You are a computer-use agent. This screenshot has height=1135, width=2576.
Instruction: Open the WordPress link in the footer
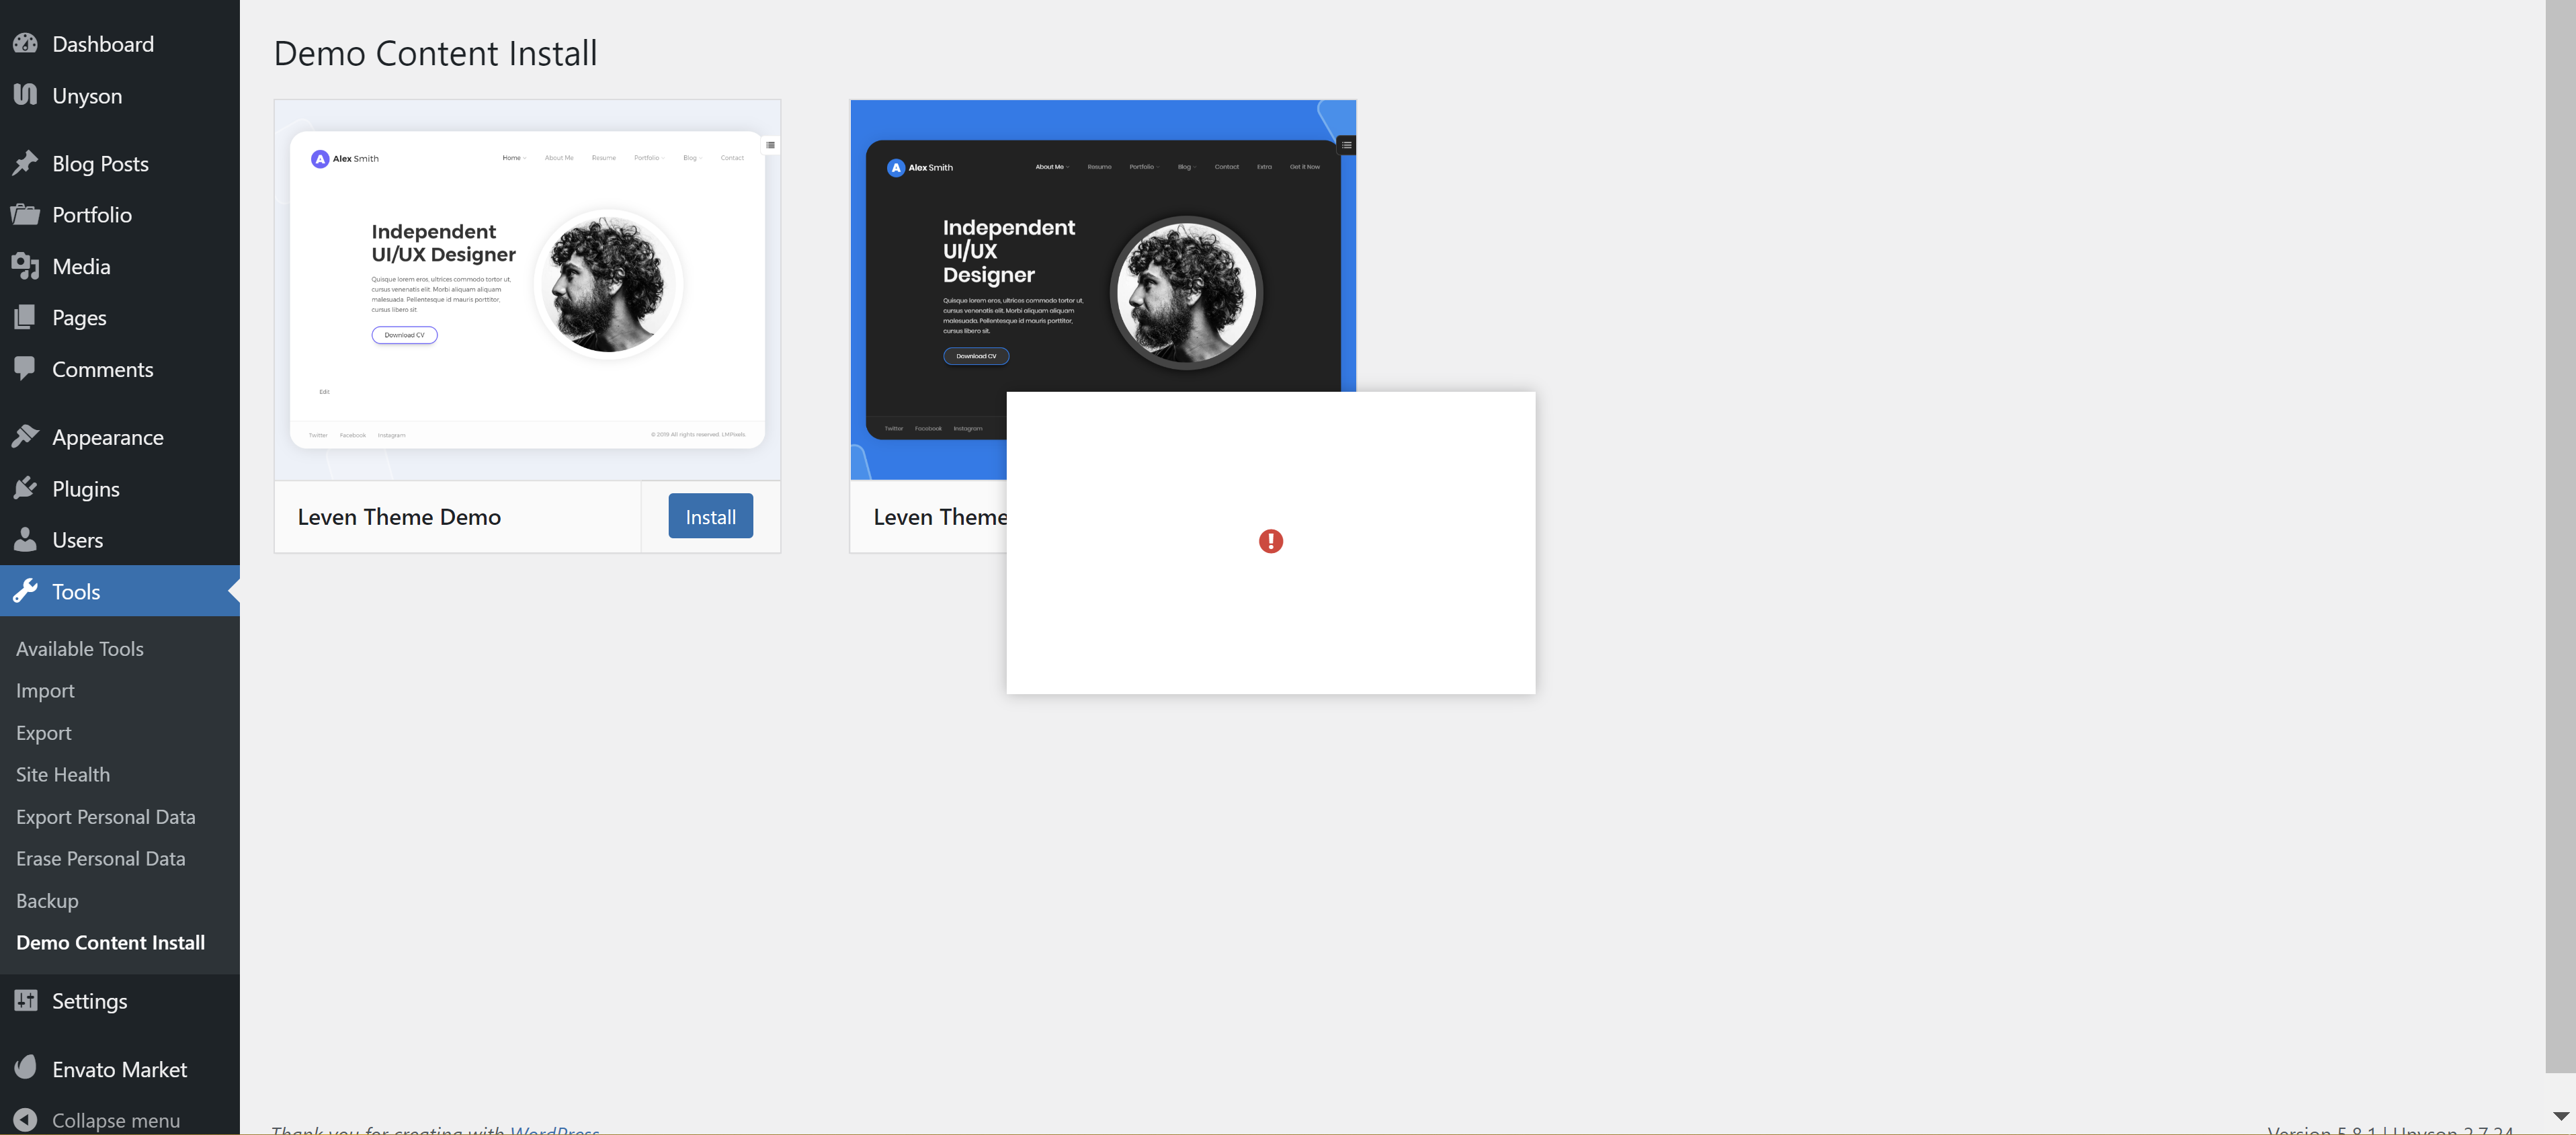553,1130
